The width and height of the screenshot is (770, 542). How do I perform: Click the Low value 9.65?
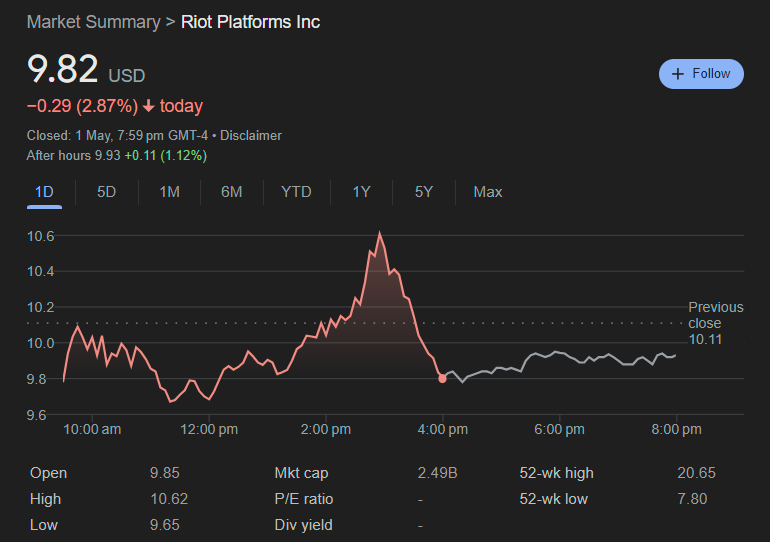165,525
